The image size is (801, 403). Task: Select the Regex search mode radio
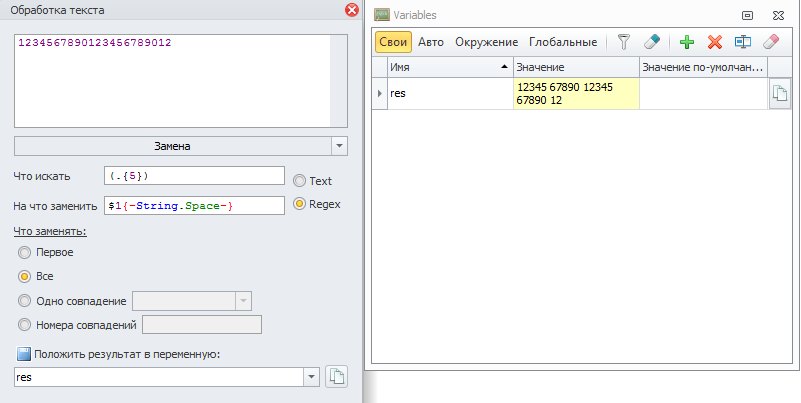coord(299,204)
